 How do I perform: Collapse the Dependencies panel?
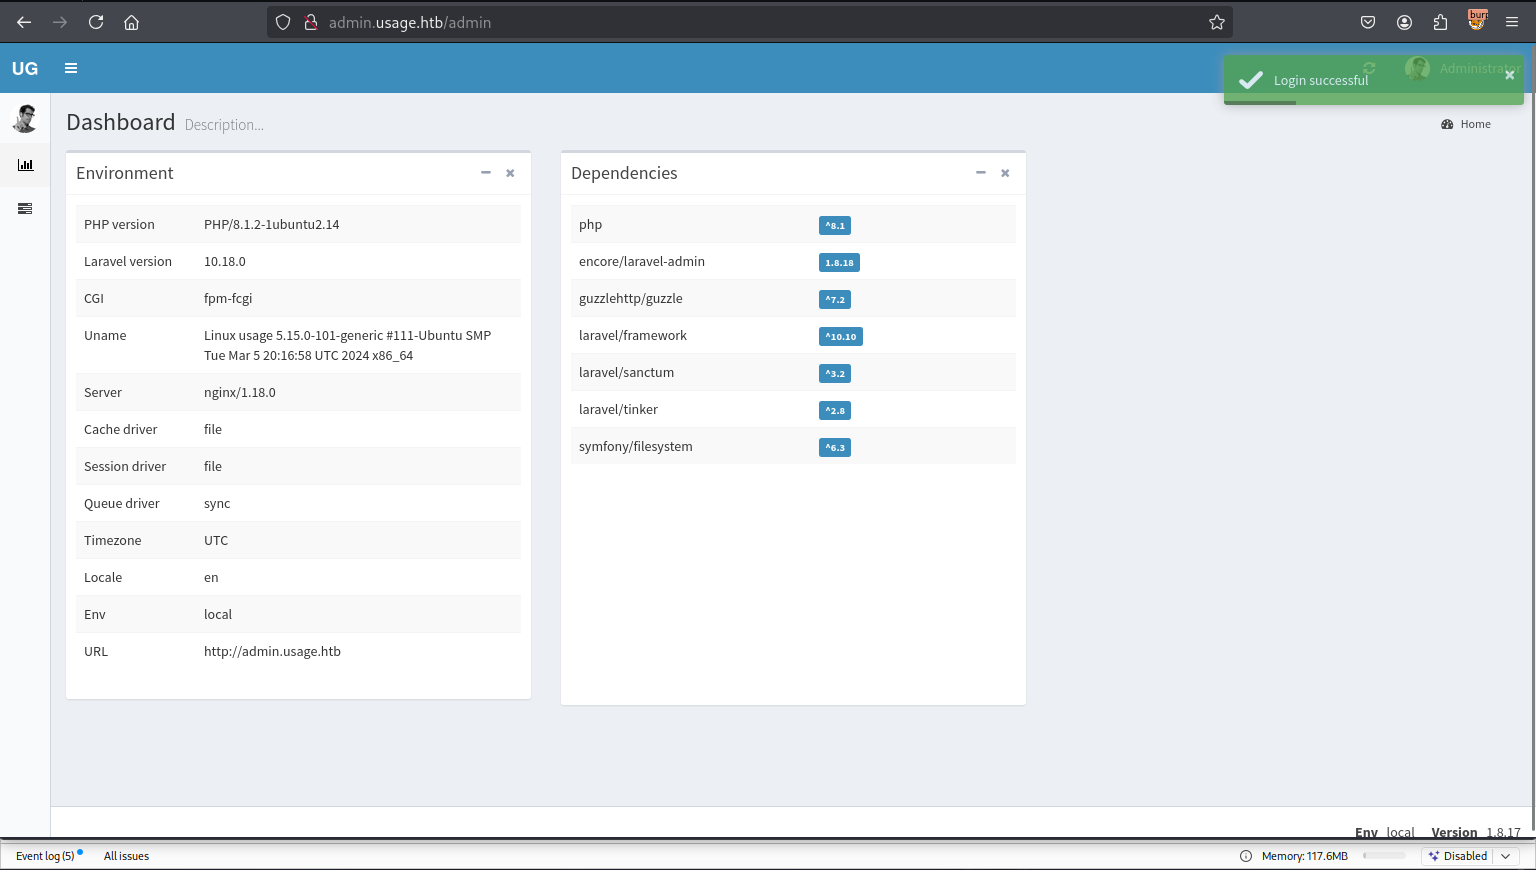[981, 173]
